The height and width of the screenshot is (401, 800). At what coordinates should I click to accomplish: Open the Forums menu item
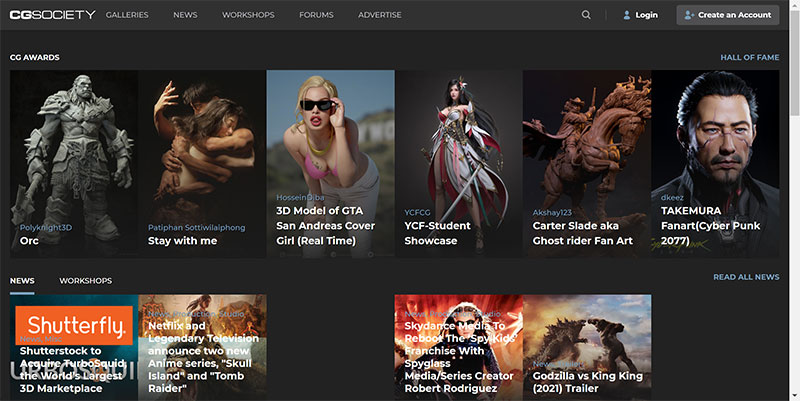pos(316,15)
